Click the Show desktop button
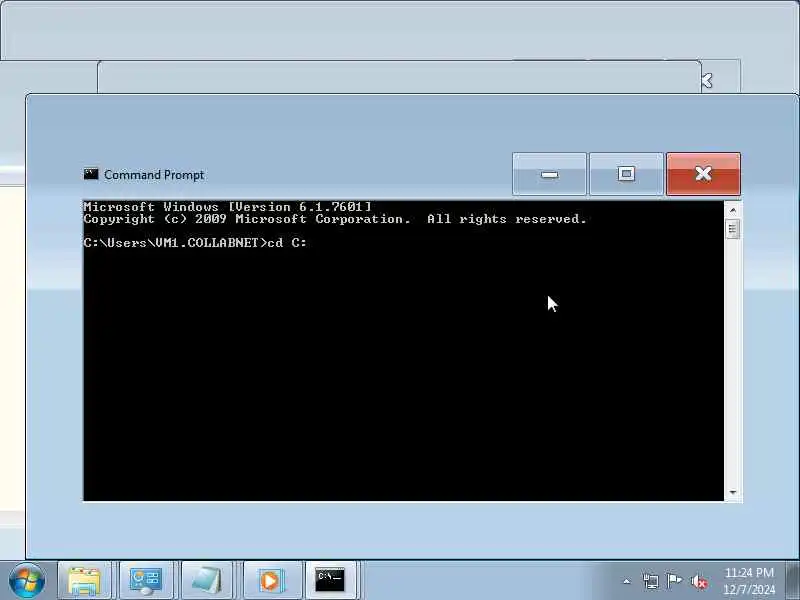 point(792,581)
